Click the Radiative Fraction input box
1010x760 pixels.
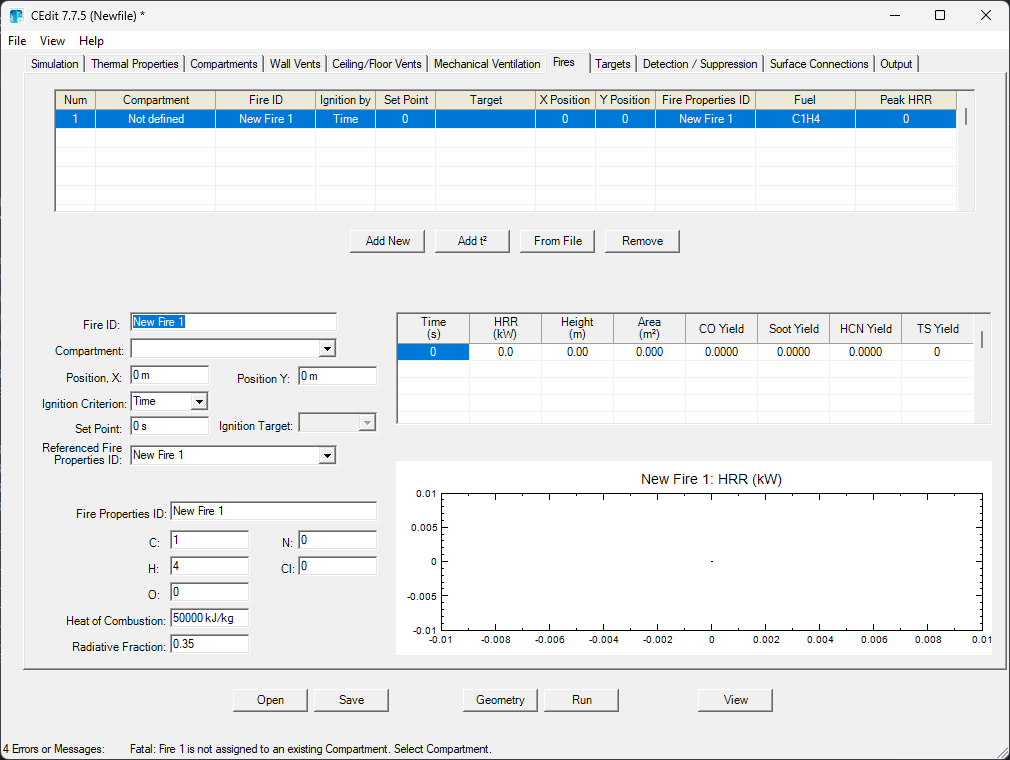coord(209,645)
